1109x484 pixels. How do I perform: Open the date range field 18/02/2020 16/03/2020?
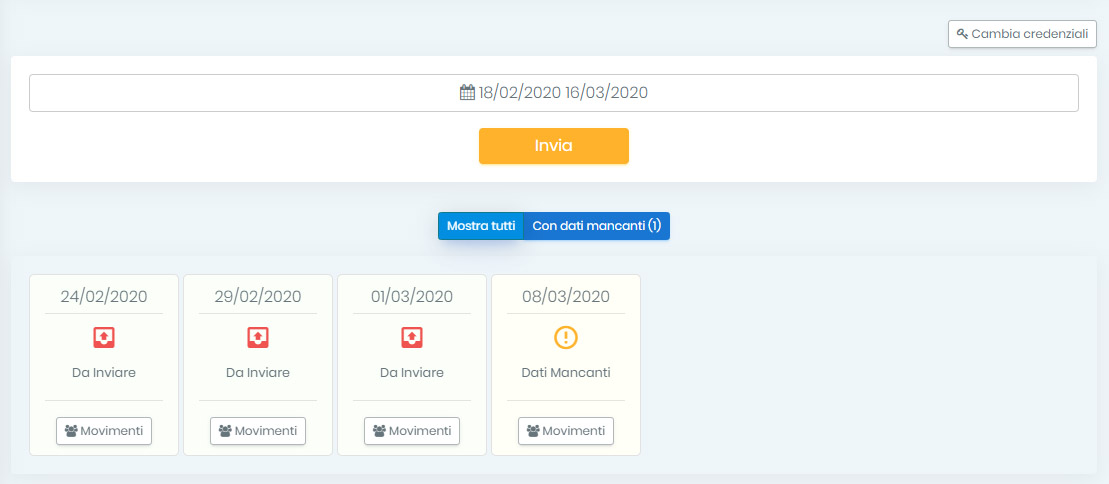554,93
